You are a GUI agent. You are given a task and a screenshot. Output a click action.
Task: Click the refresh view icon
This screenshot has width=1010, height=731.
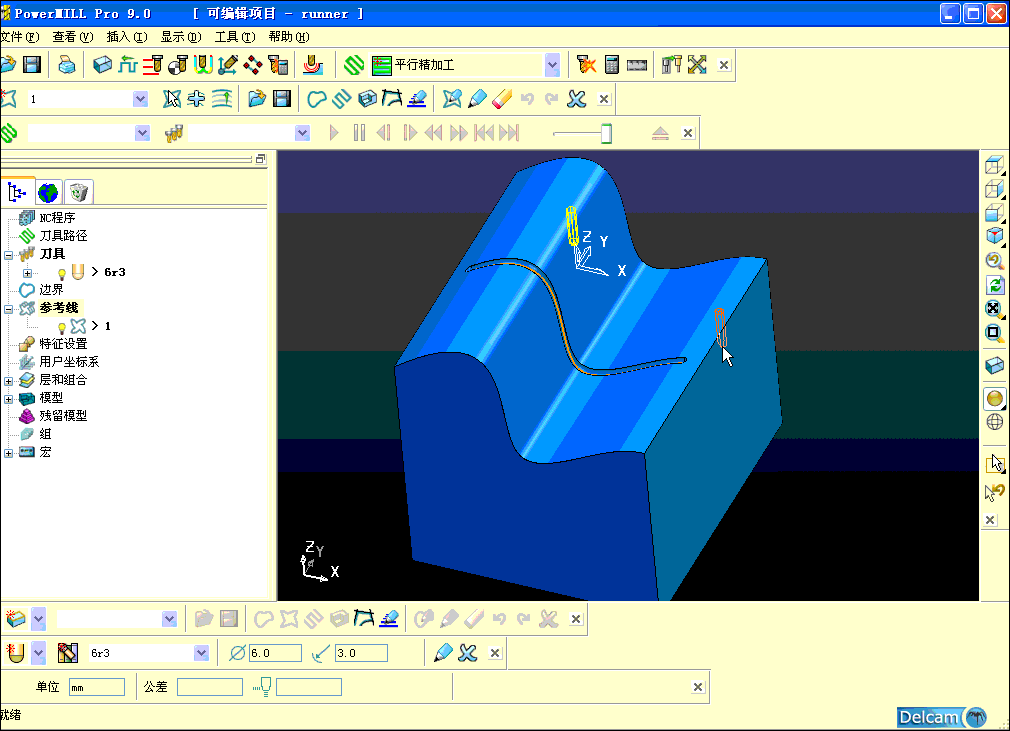(x=995, y=285)
